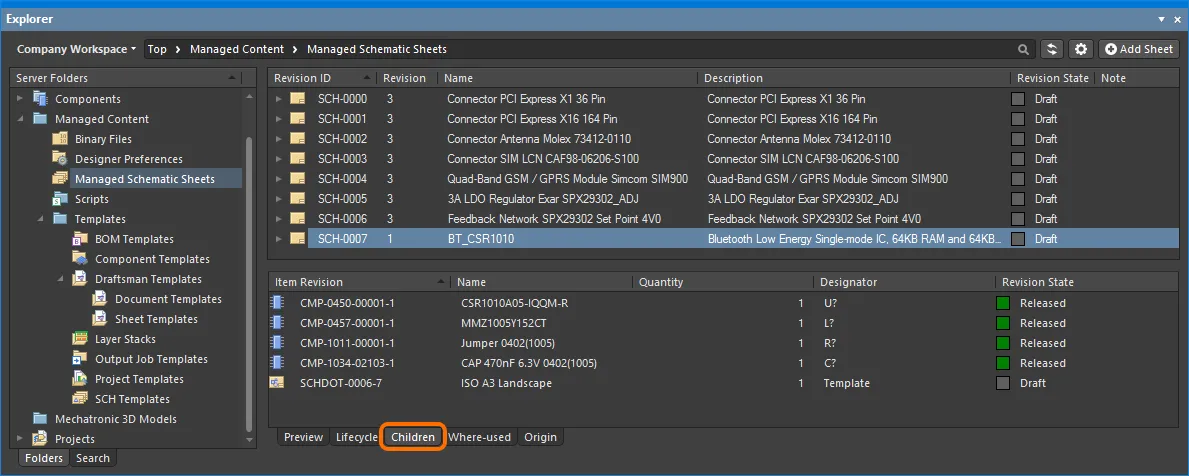1189x476 pixels.
Task: Click the Add Sheet button
Action: 1138,49
